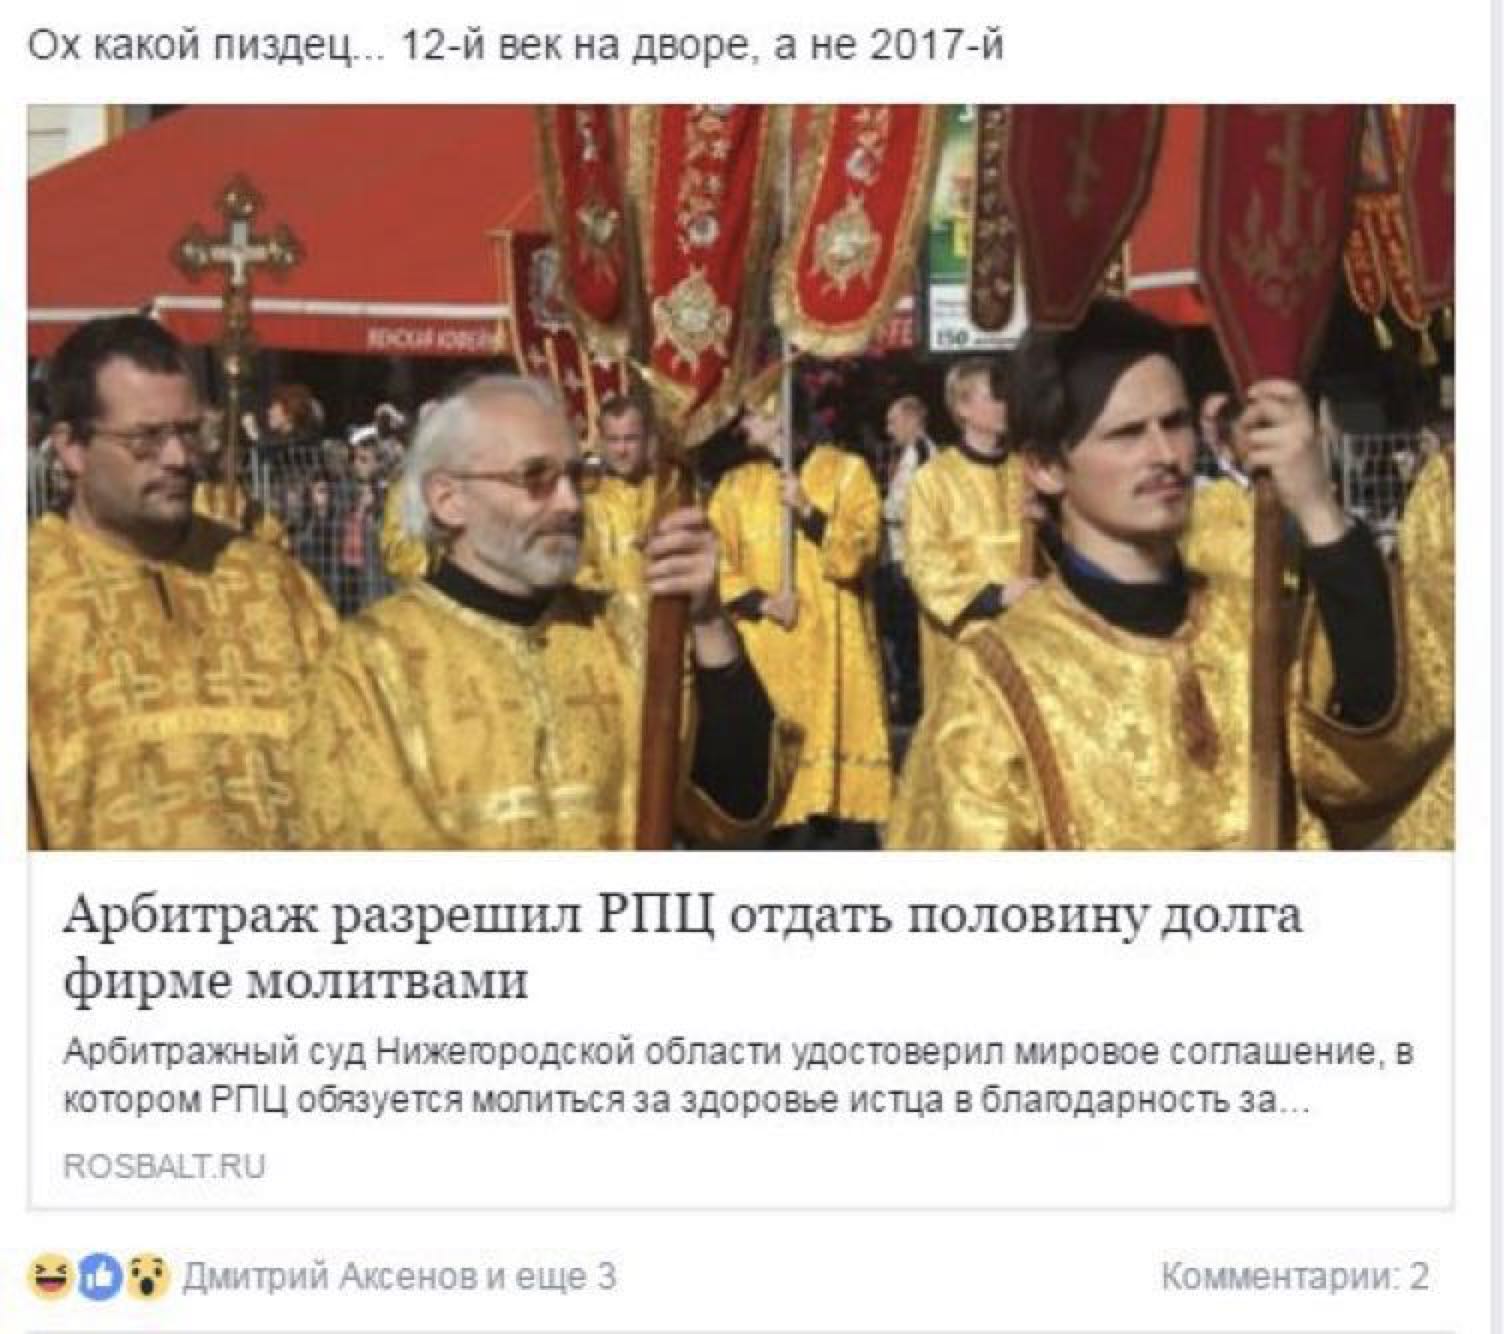Click the blue thumbs-up like reaction

pyautogui.click(x=101, y=1276)
